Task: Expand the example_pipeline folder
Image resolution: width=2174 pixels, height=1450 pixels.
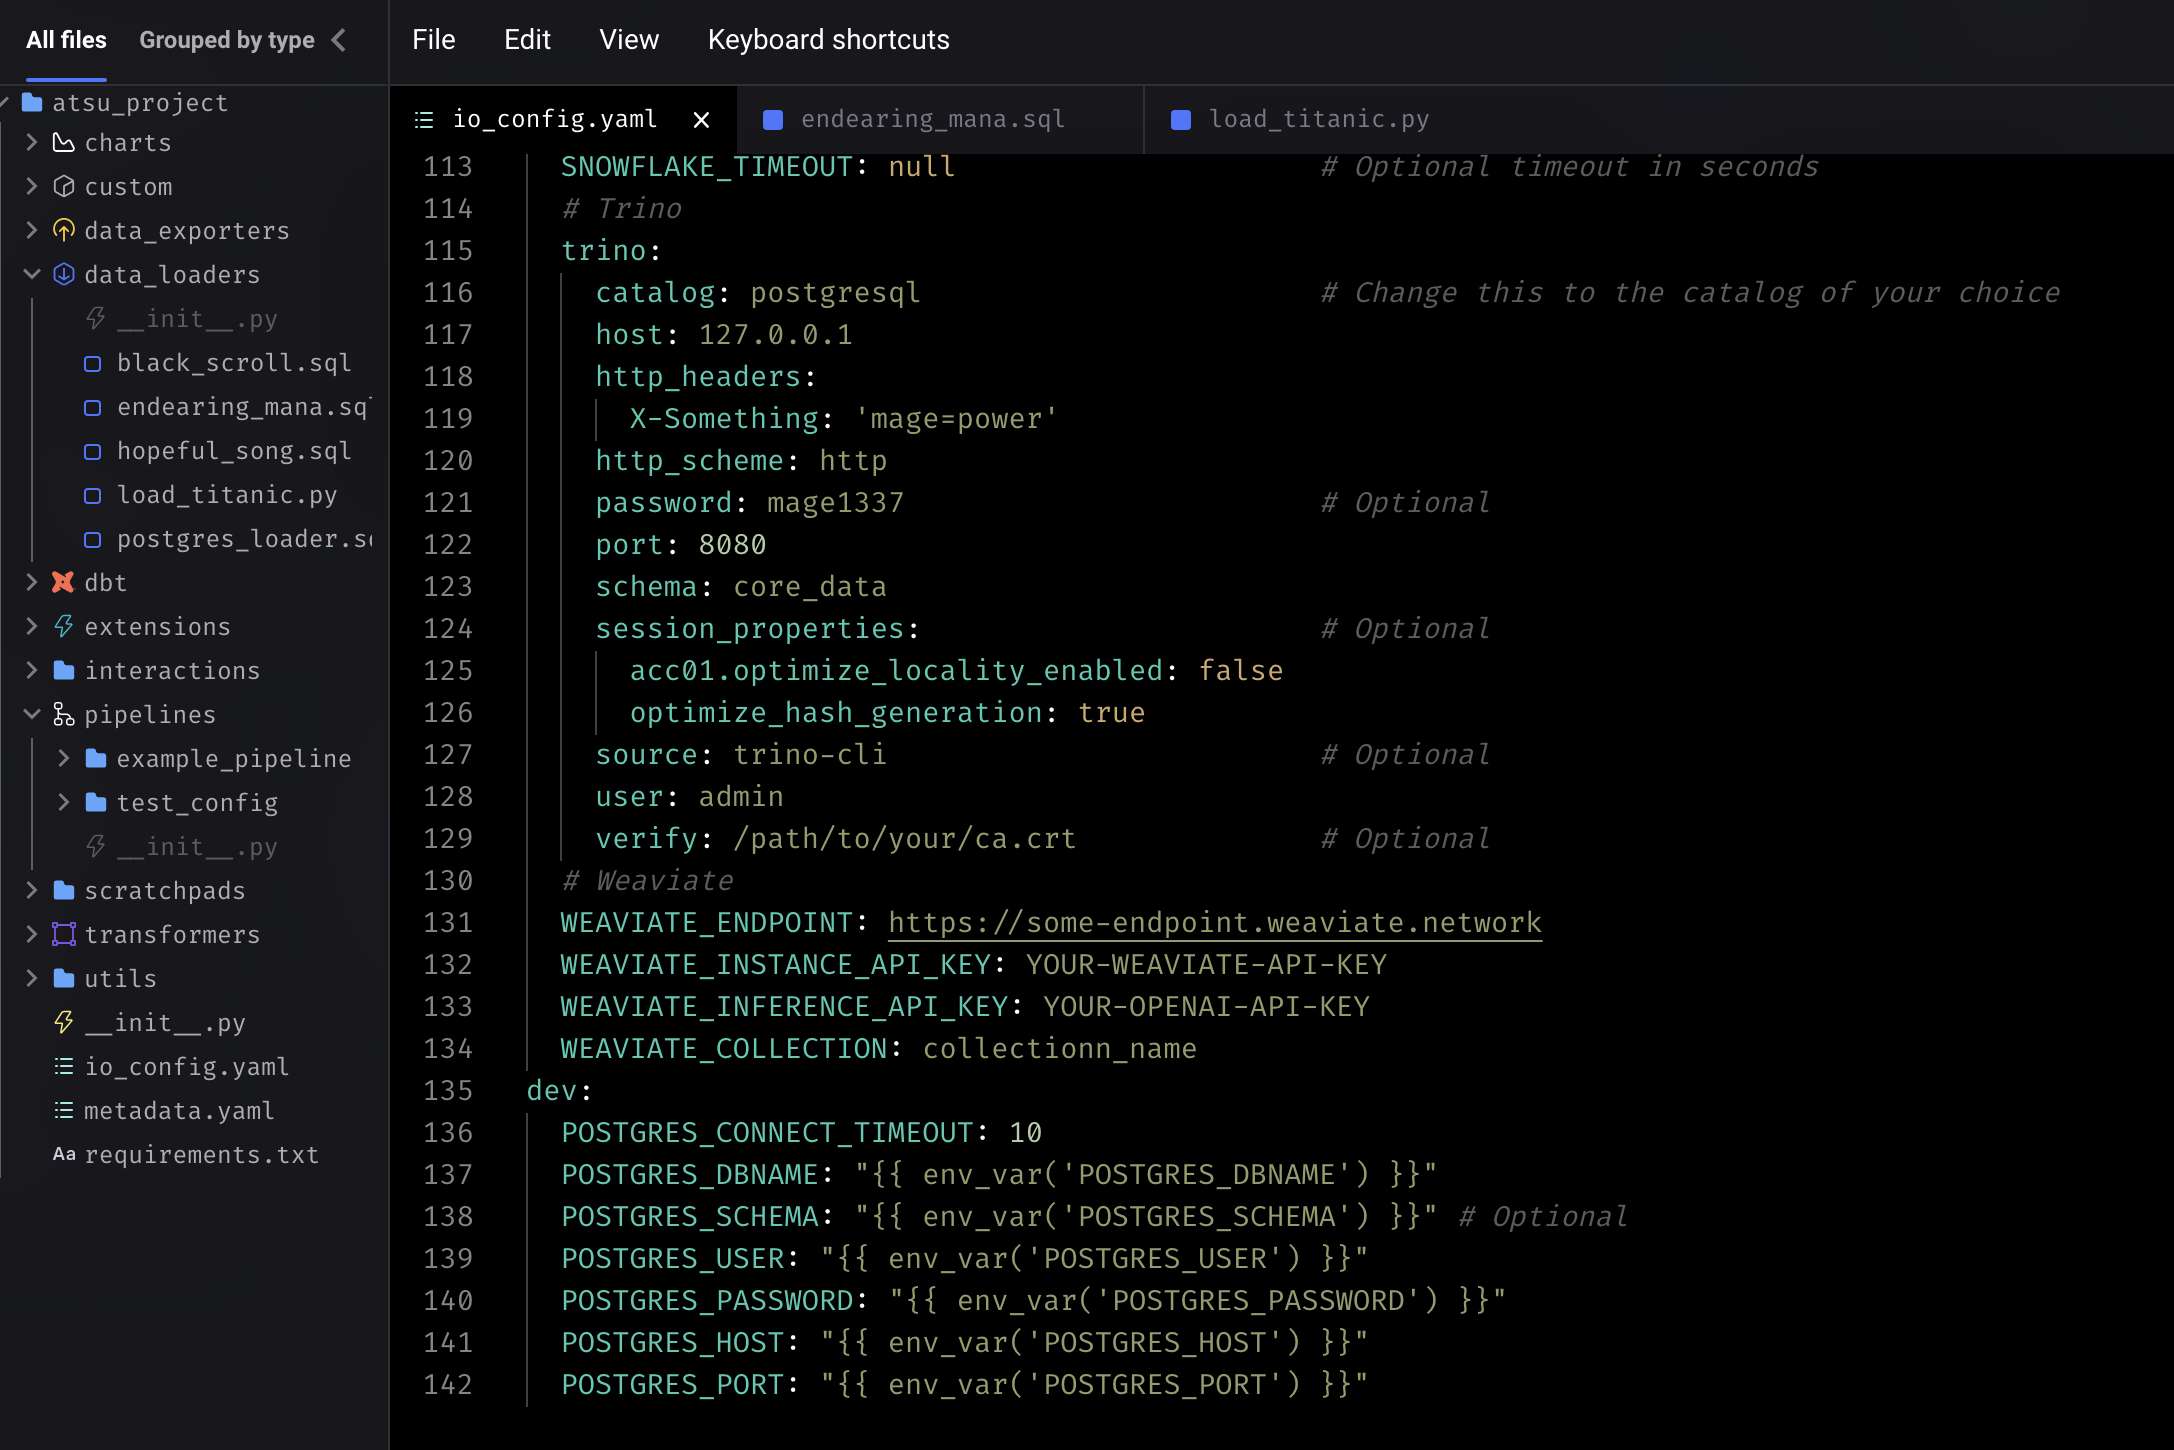Action: (64, 759)
